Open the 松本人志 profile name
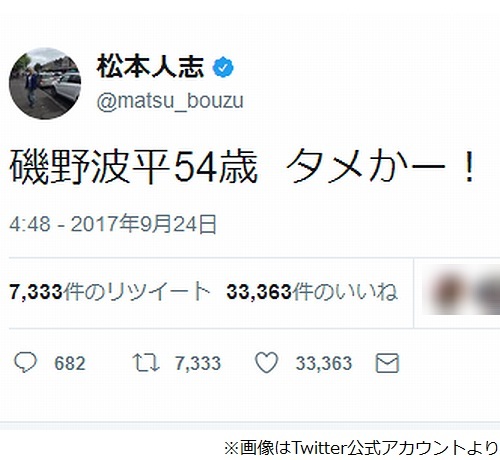Image resolution: width=500 pixels, height=460 pixels. [x=150, y=67]
